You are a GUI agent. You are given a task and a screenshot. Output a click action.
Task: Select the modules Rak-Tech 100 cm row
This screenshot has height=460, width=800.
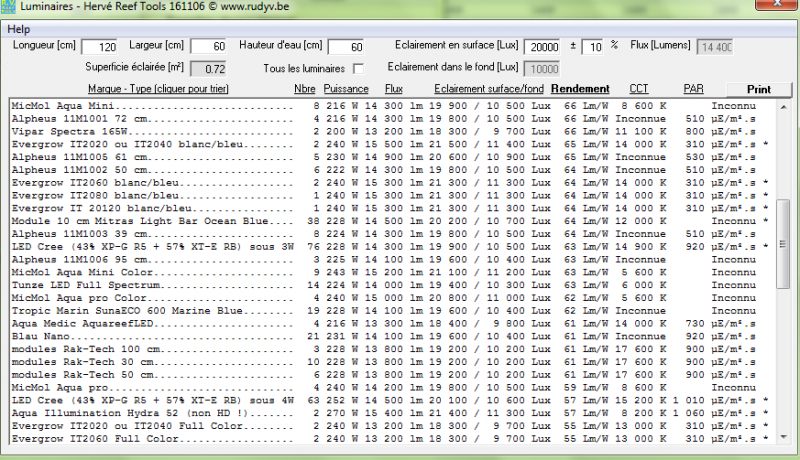coord(391,349)
